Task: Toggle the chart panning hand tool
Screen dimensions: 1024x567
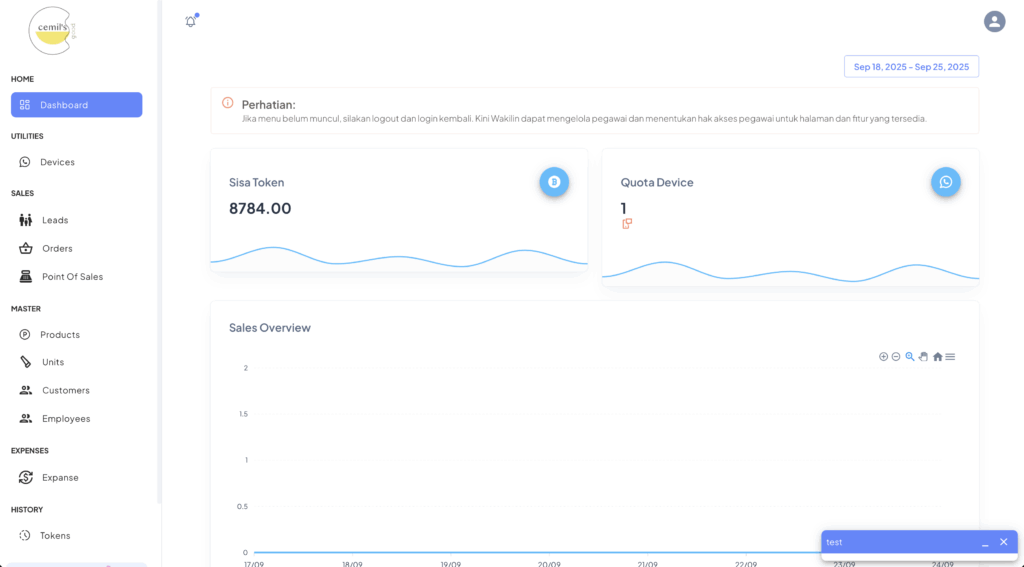Action: pyautogui.click(x=923, y=357)
